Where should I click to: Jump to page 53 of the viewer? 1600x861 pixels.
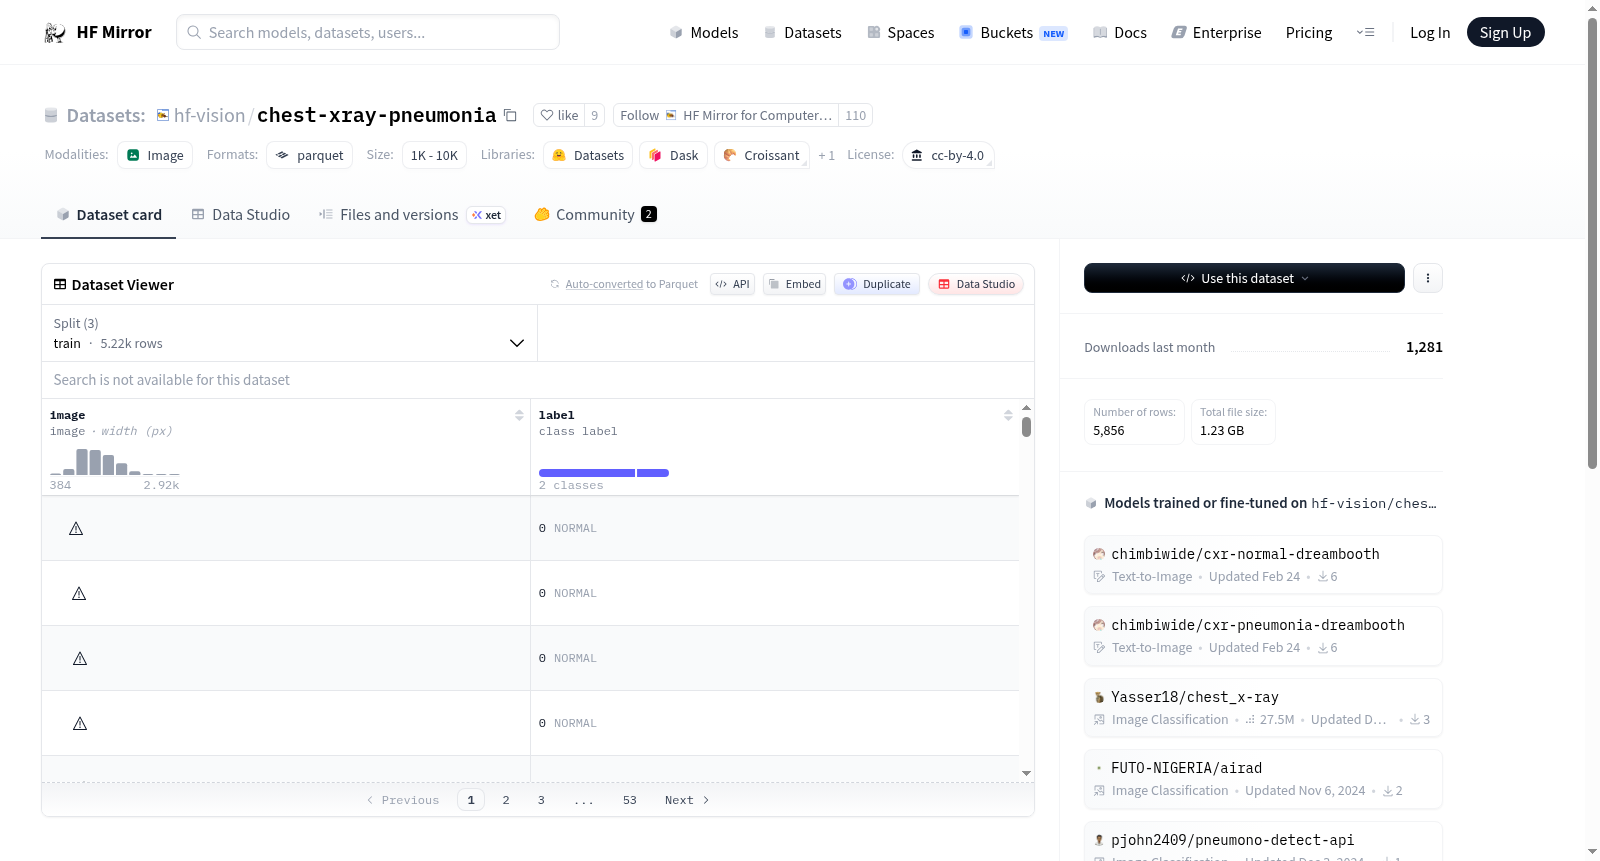629,800
